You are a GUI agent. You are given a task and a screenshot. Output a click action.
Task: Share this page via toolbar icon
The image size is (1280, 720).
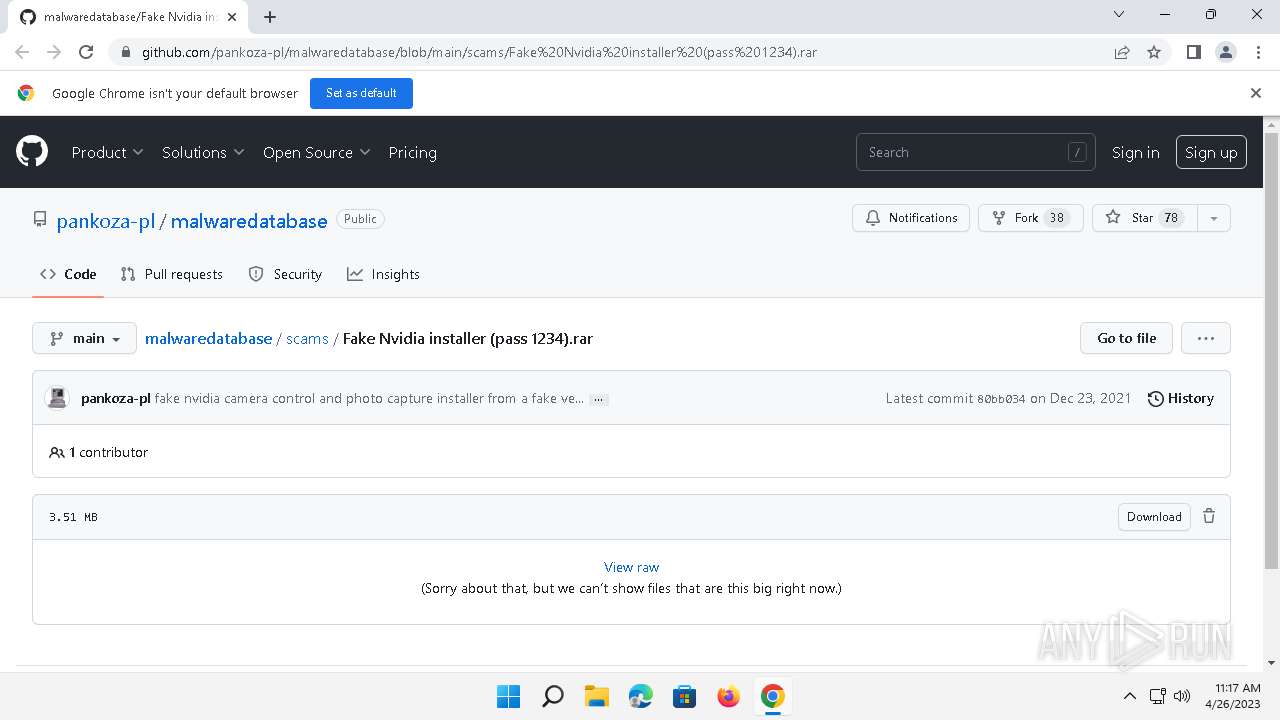click(1122, 52)
